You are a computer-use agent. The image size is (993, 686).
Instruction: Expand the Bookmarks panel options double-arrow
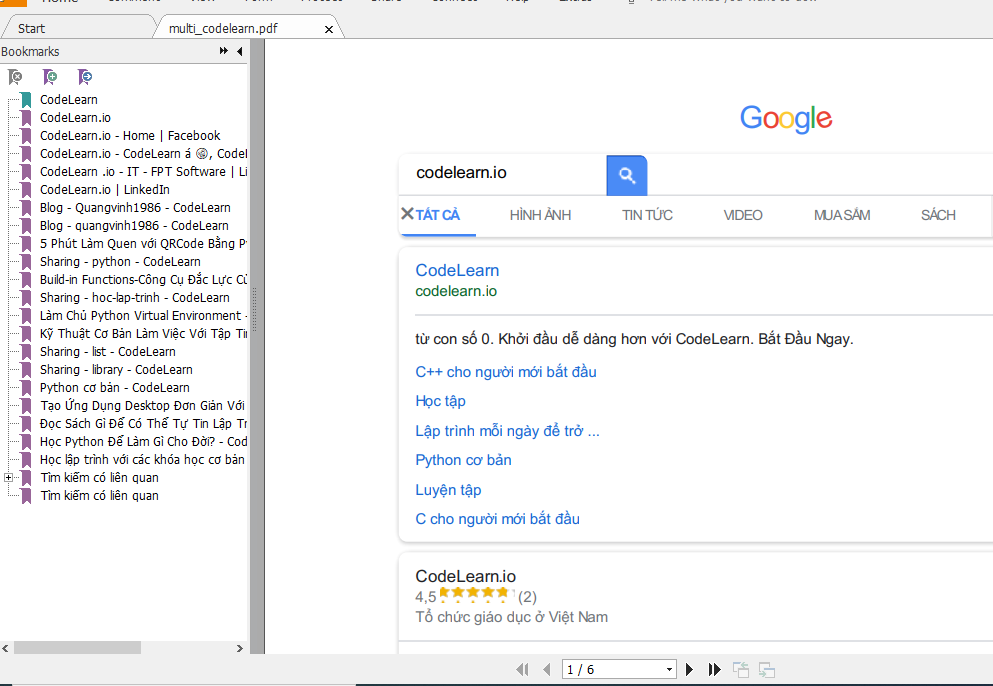(x=224, y=51)
